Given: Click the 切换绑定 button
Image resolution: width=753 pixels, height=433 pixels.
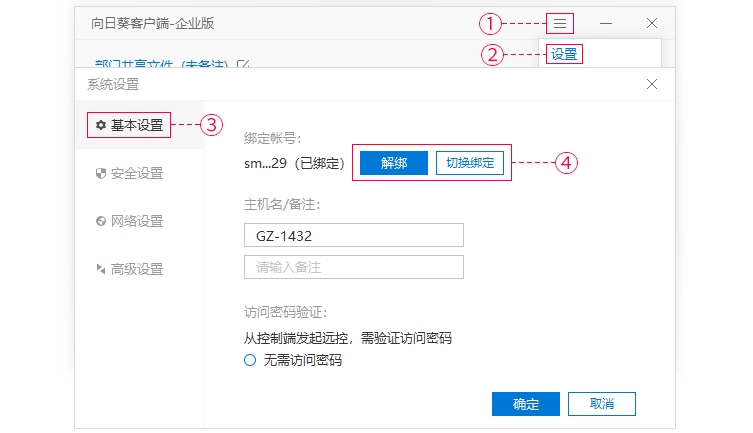Looking at the screenshot, I should pos(470,163).
